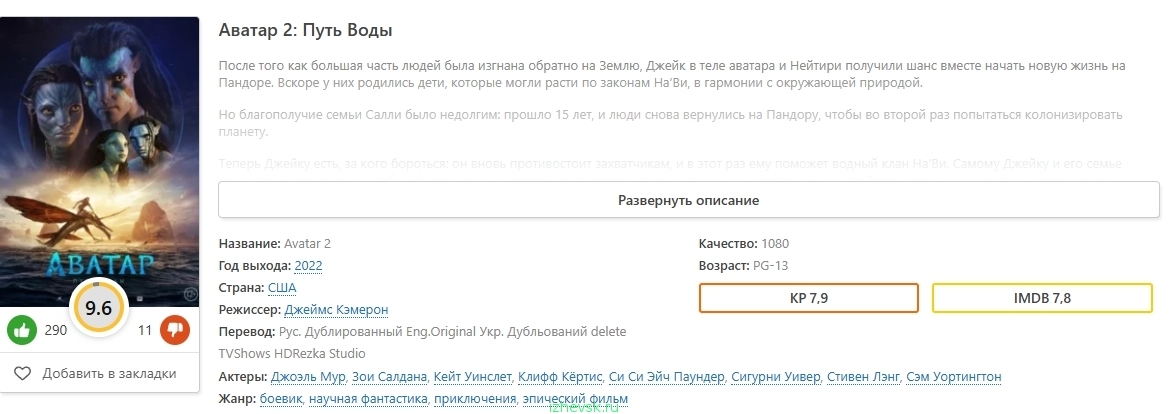Viewport: 1170px width, 414px height.
Task: Open actor Джоэль Мур link
Action: tap(309, 377)
